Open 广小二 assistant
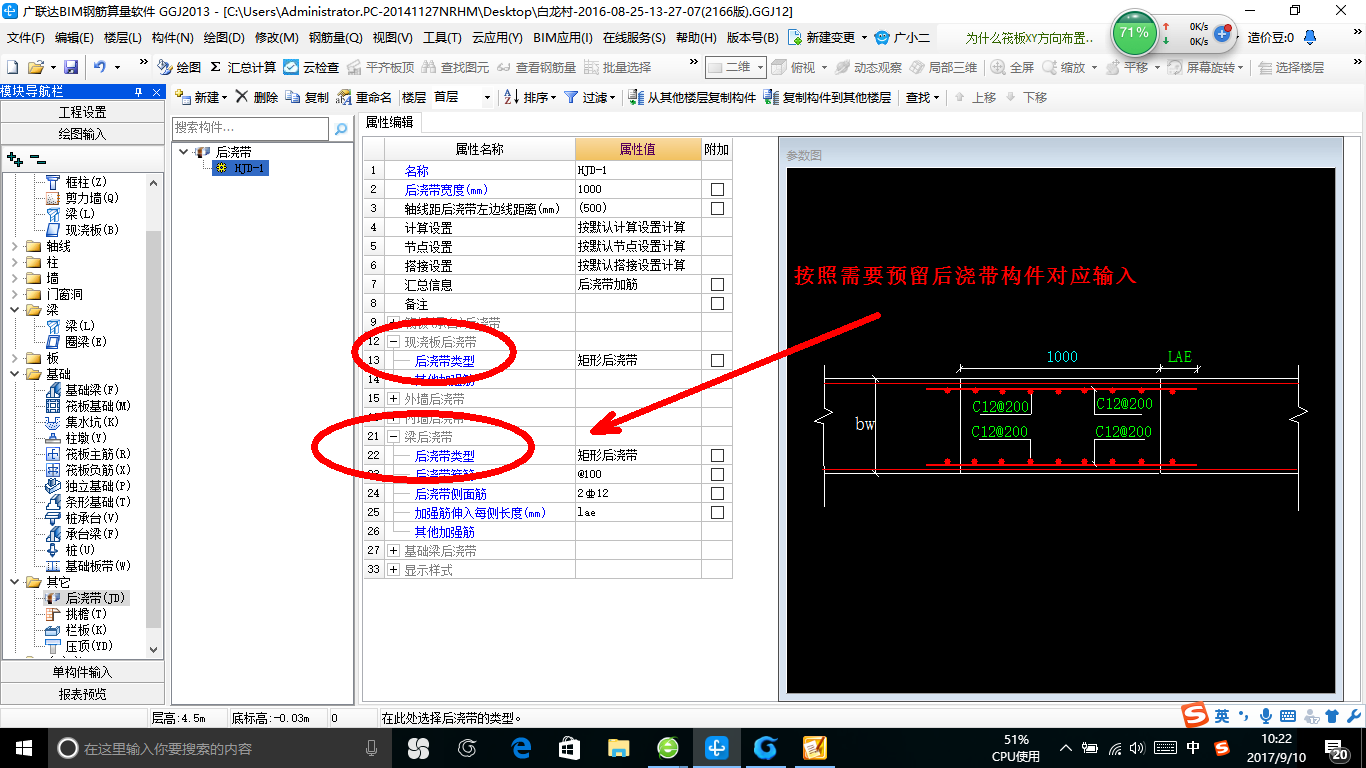Image resolution: width=1366 pixels, height=768 pixels. (x=902, y=37)
